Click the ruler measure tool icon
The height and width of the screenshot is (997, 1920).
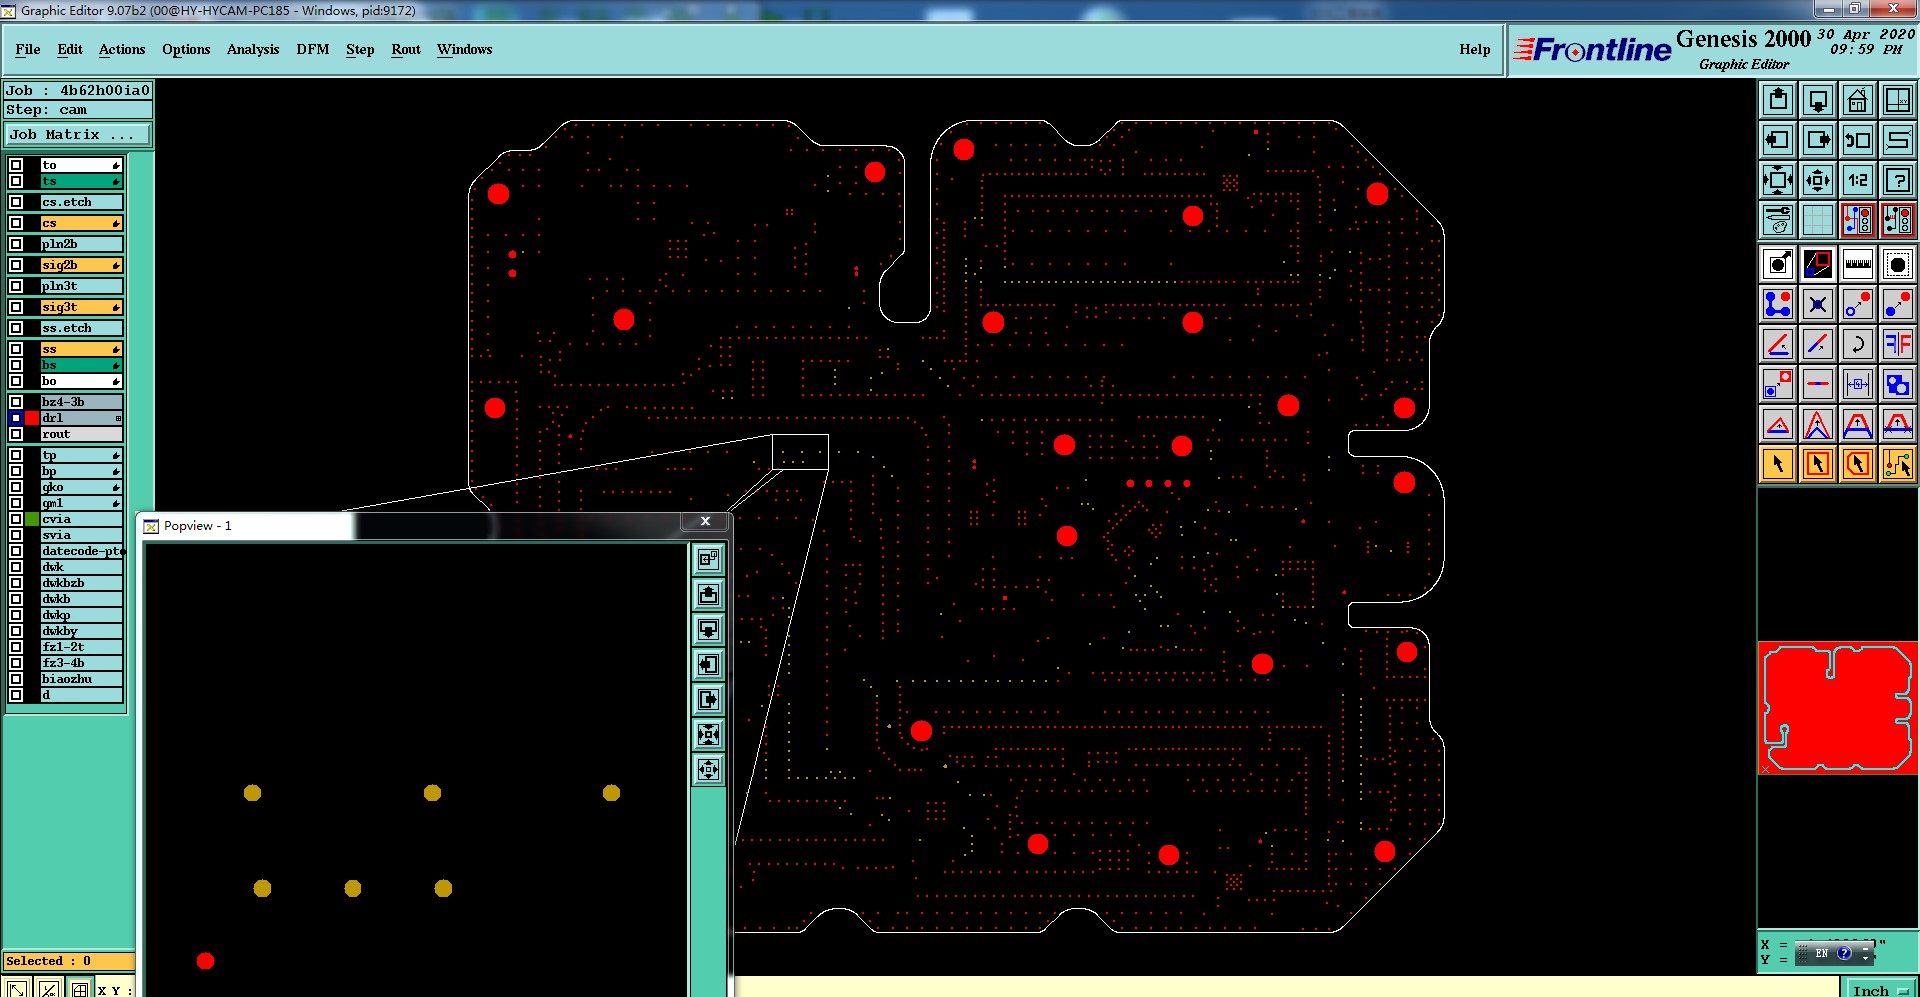point(1858,264)
